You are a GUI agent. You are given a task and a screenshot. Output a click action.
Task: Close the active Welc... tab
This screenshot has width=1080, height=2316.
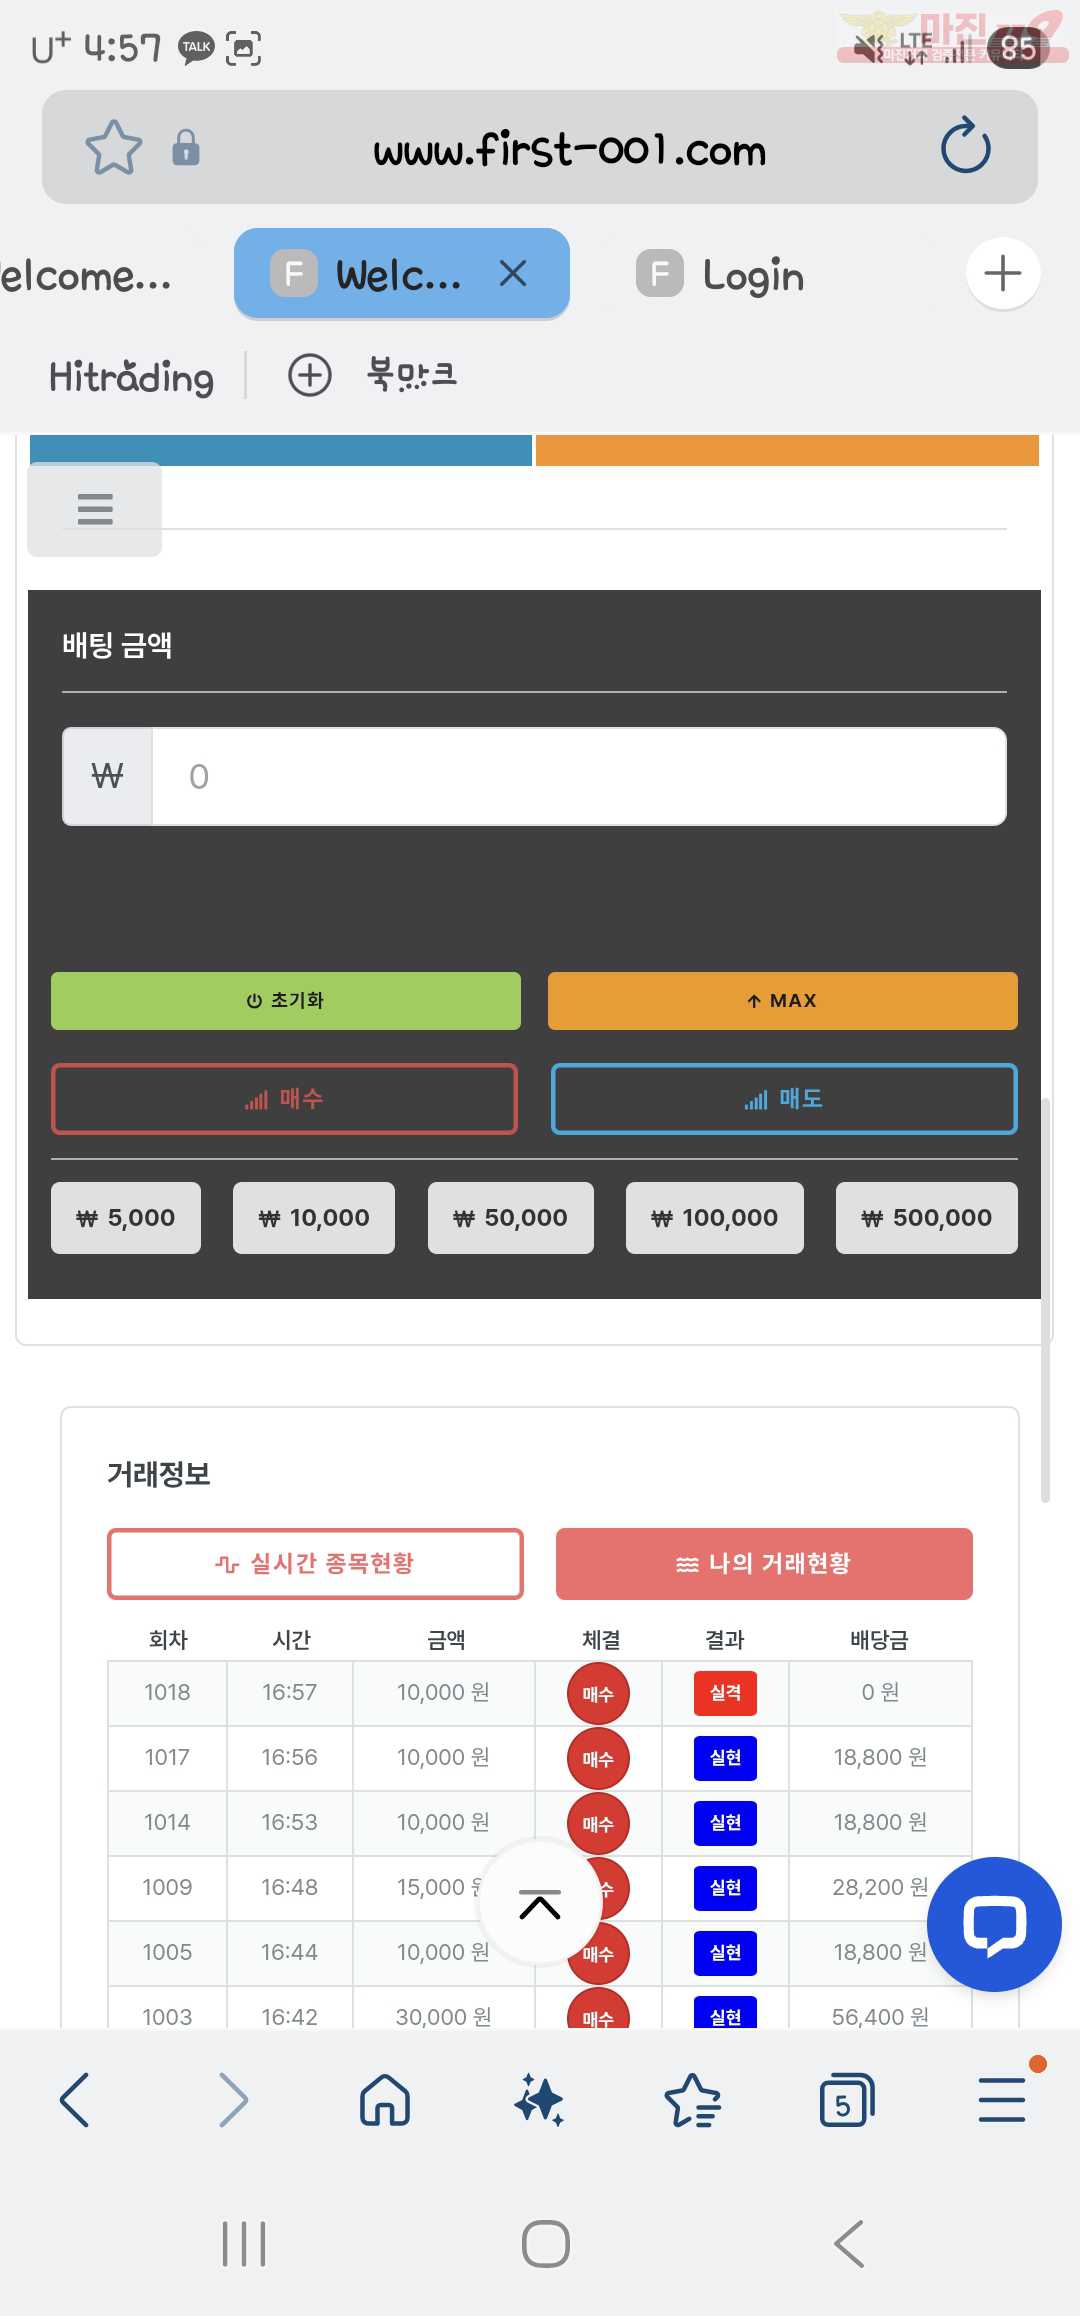click(x=513, y=273)
